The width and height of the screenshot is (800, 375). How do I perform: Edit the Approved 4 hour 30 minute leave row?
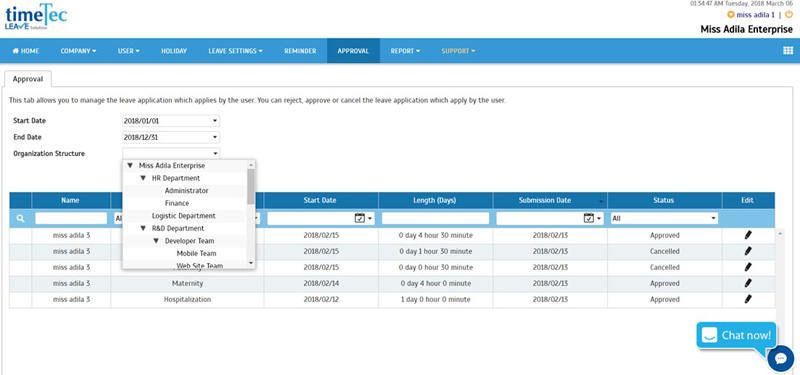(748, 235)
